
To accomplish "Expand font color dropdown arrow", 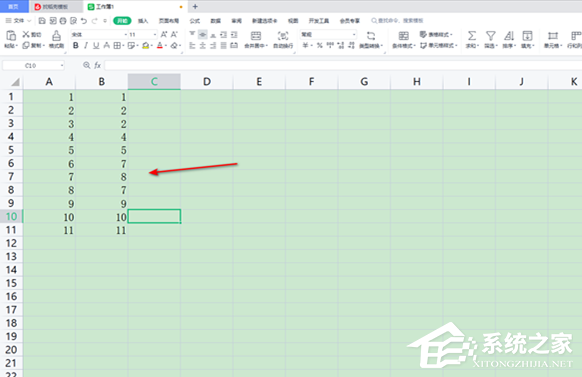I will (x=166, y=46).
